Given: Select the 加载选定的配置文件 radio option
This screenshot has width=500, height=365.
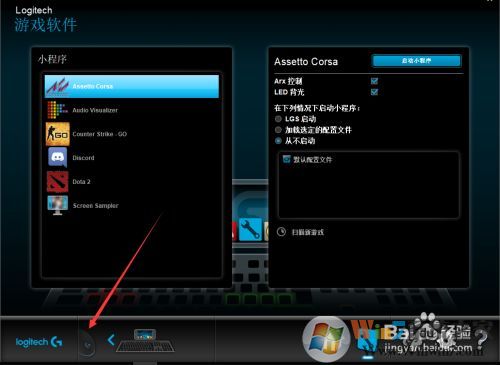Looking at the screenshot, I should point(278,130).
